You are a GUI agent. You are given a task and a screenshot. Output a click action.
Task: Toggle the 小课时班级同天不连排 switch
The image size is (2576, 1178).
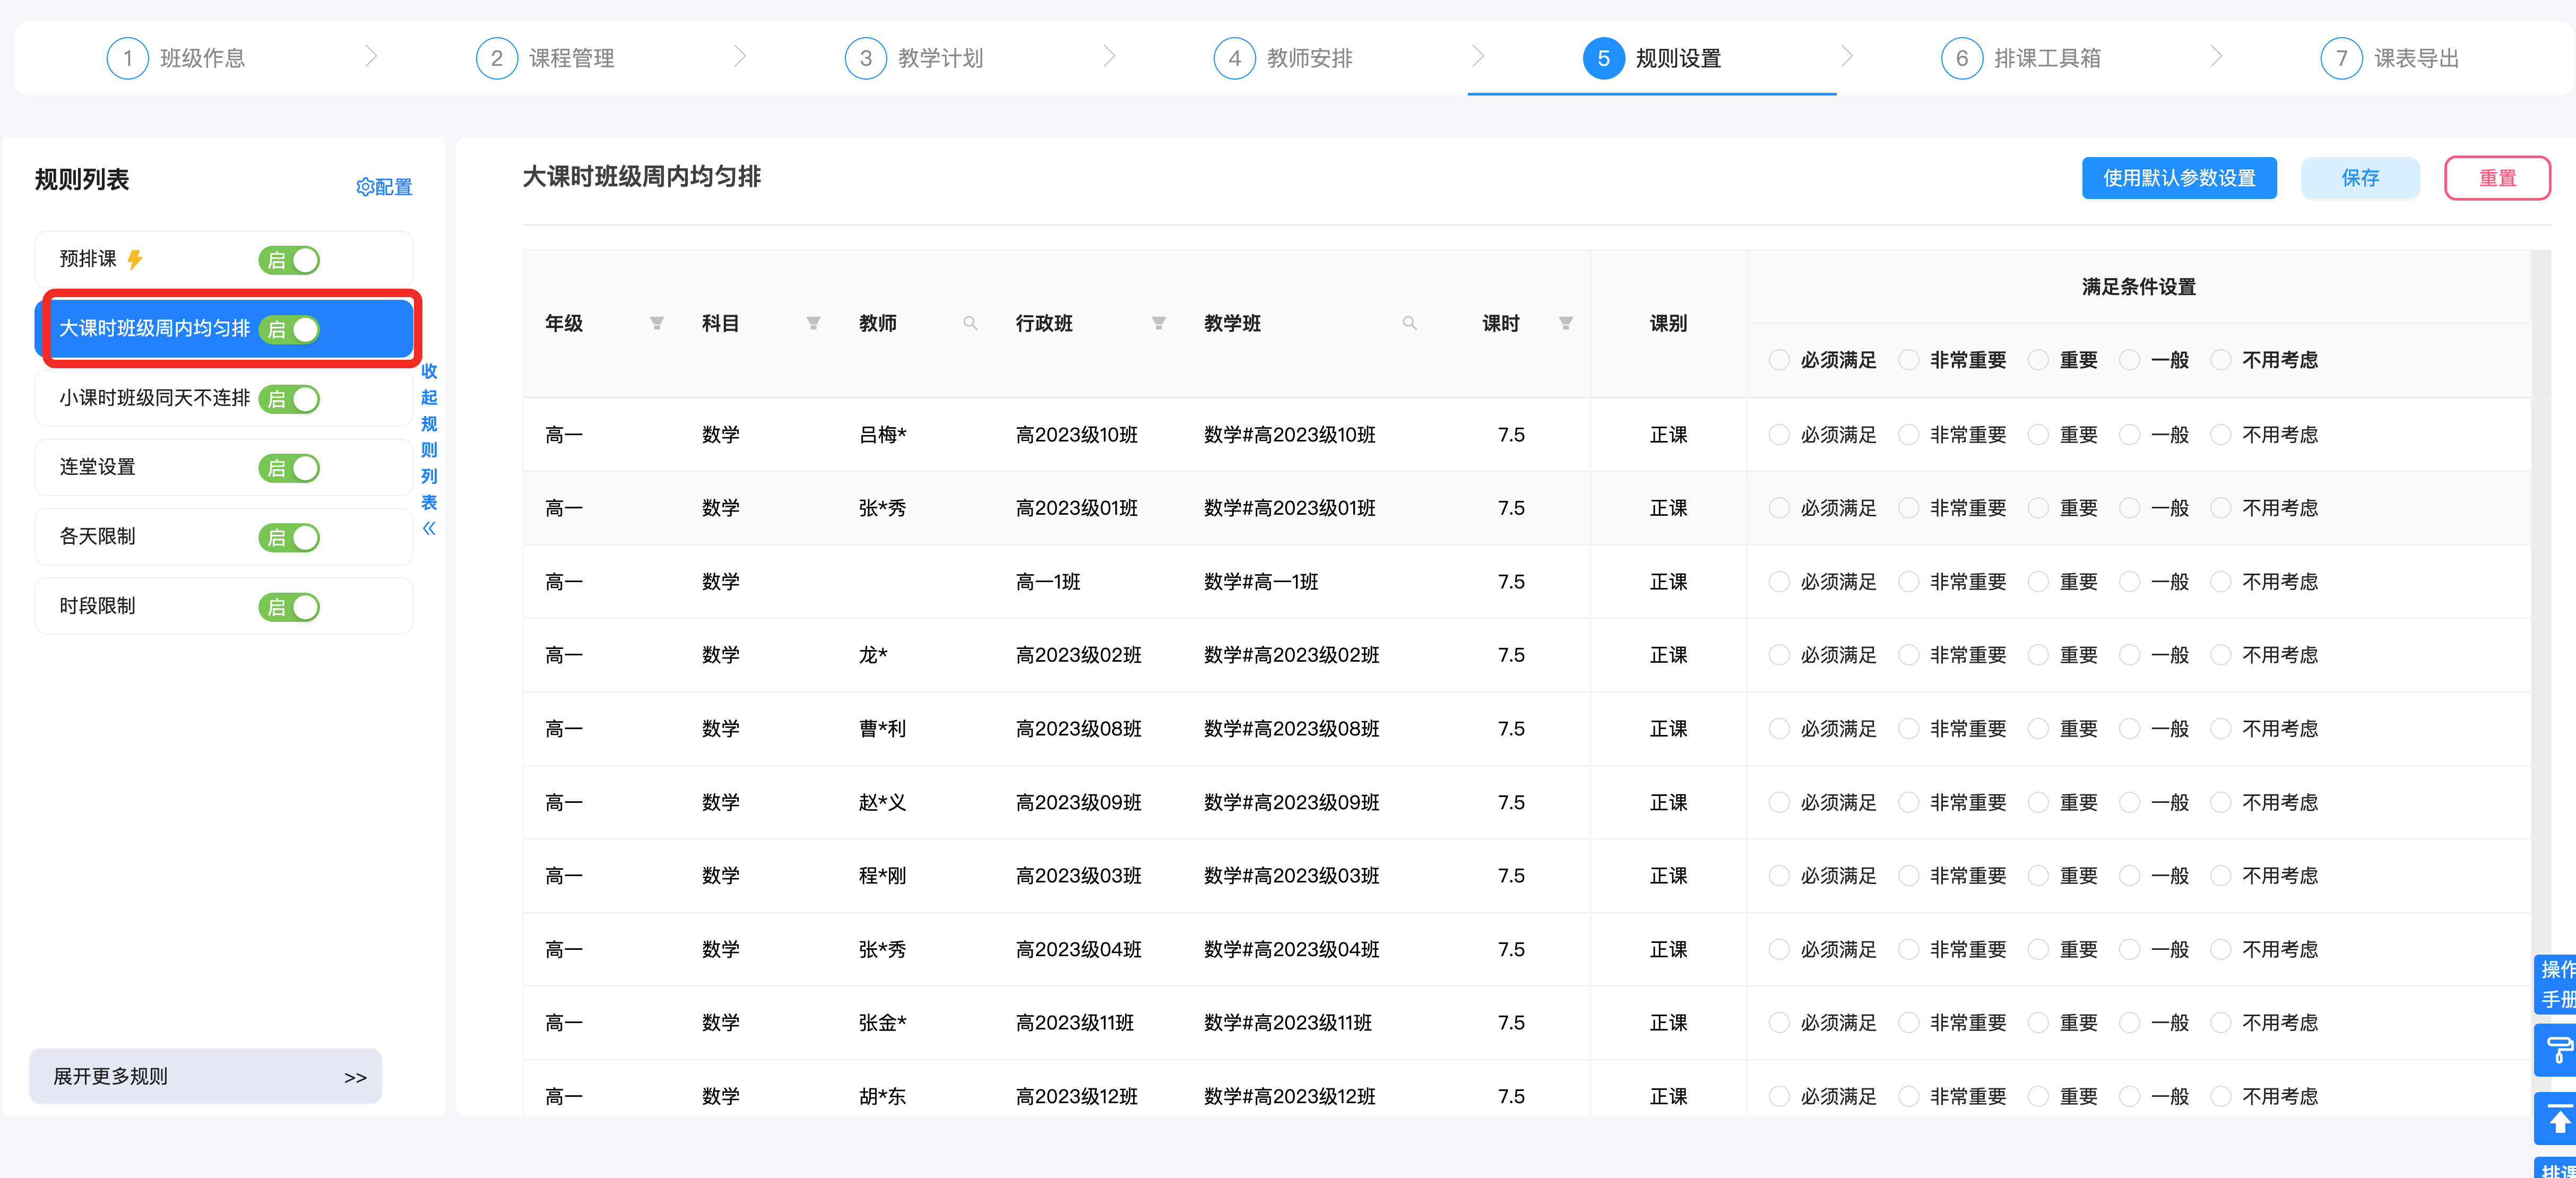(x=289, y=399)
